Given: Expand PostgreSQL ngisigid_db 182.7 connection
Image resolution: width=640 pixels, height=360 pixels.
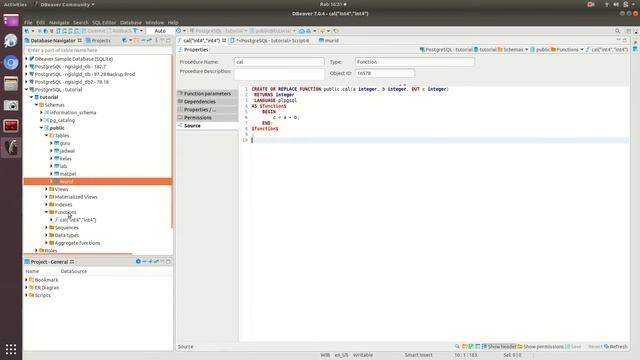Looking at the screenshot, I should (x=27, y=67).
